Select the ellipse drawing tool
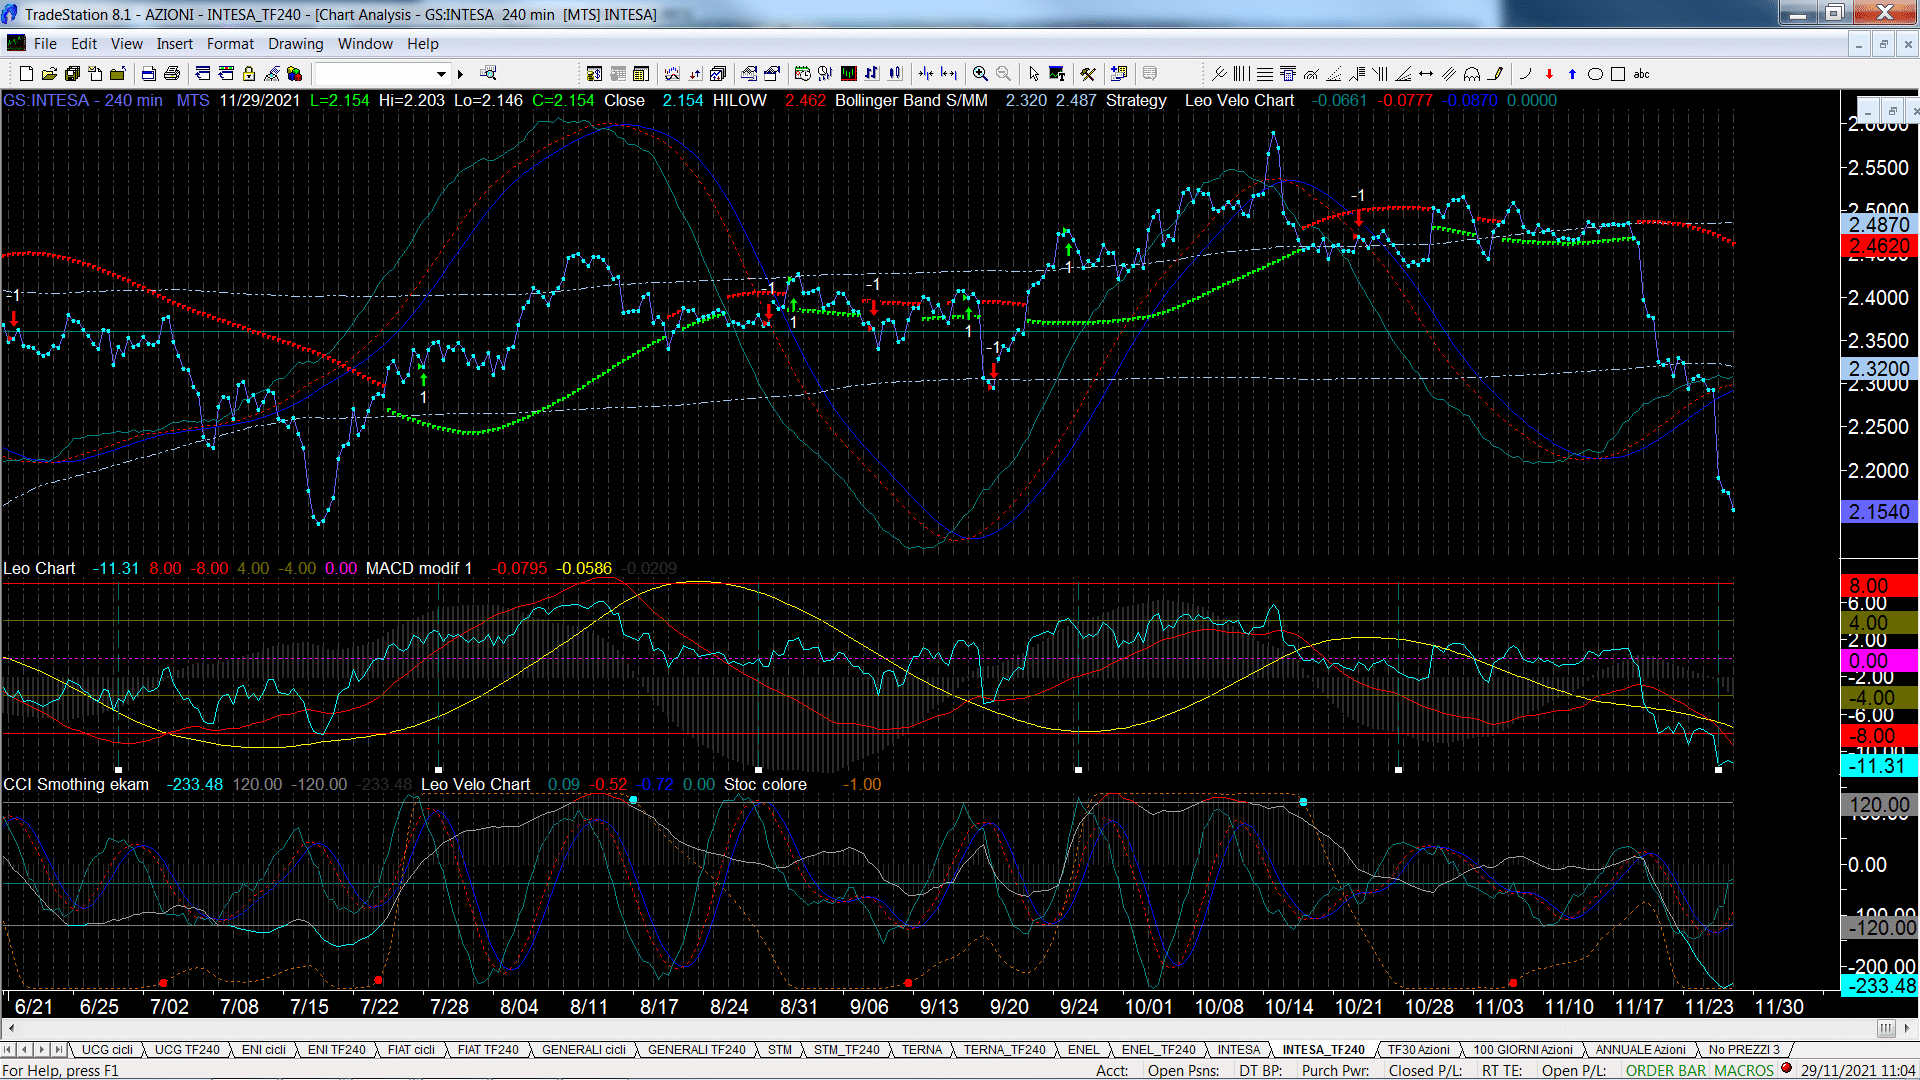 [1596, 74]
